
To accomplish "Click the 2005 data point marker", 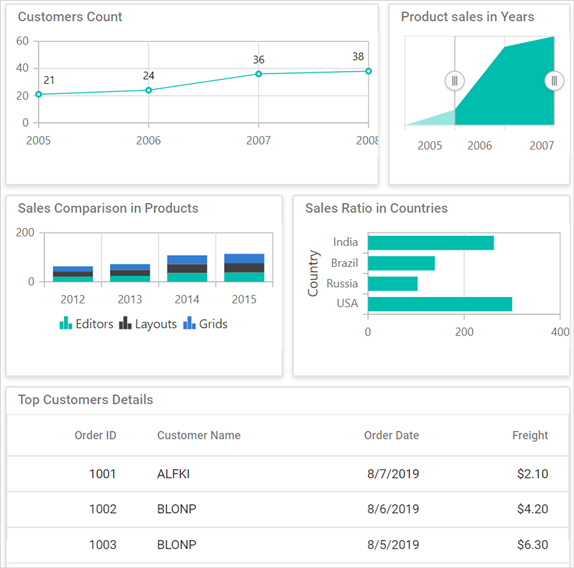I will (38, 94).
